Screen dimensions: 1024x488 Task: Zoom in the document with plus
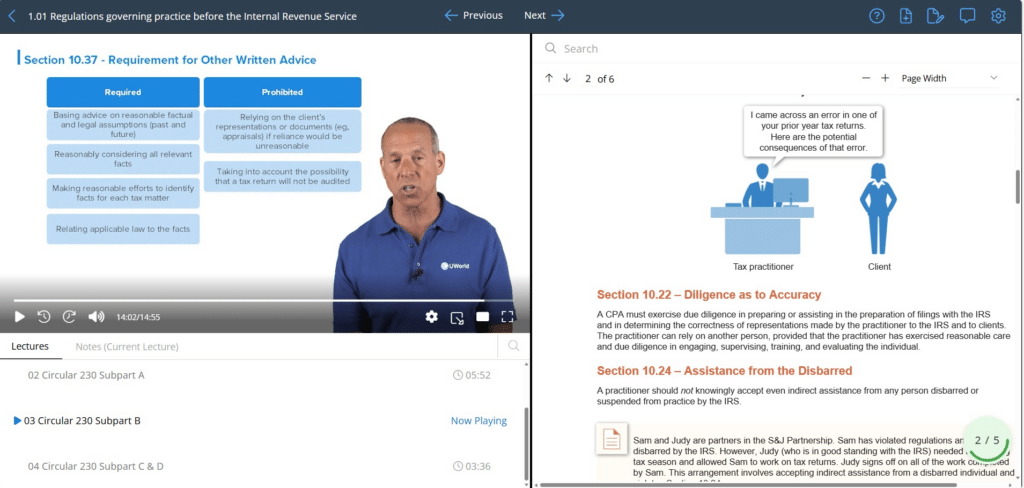[x=885, y=78]
